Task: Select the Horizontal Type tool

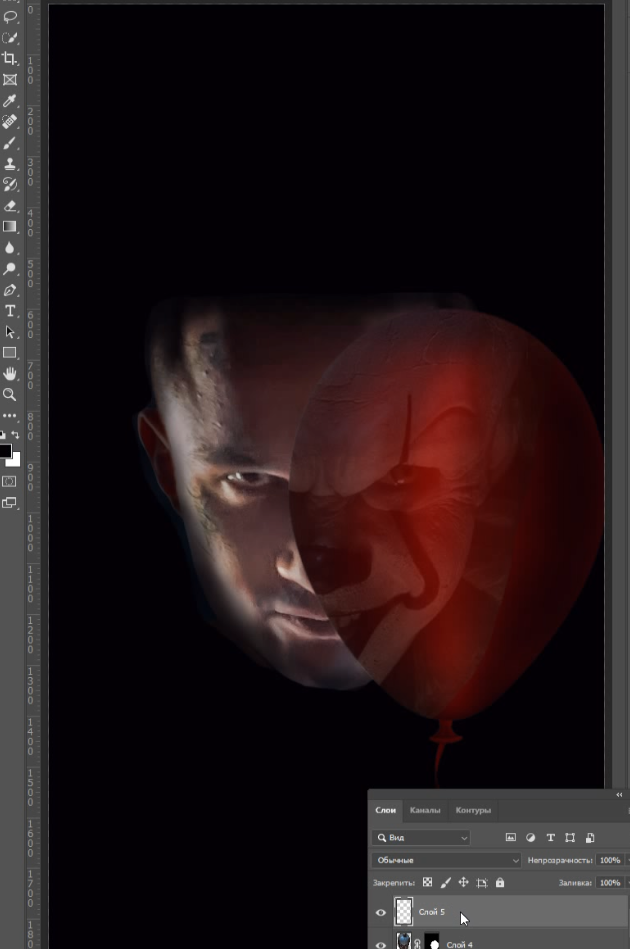Action: coord(10,311)
